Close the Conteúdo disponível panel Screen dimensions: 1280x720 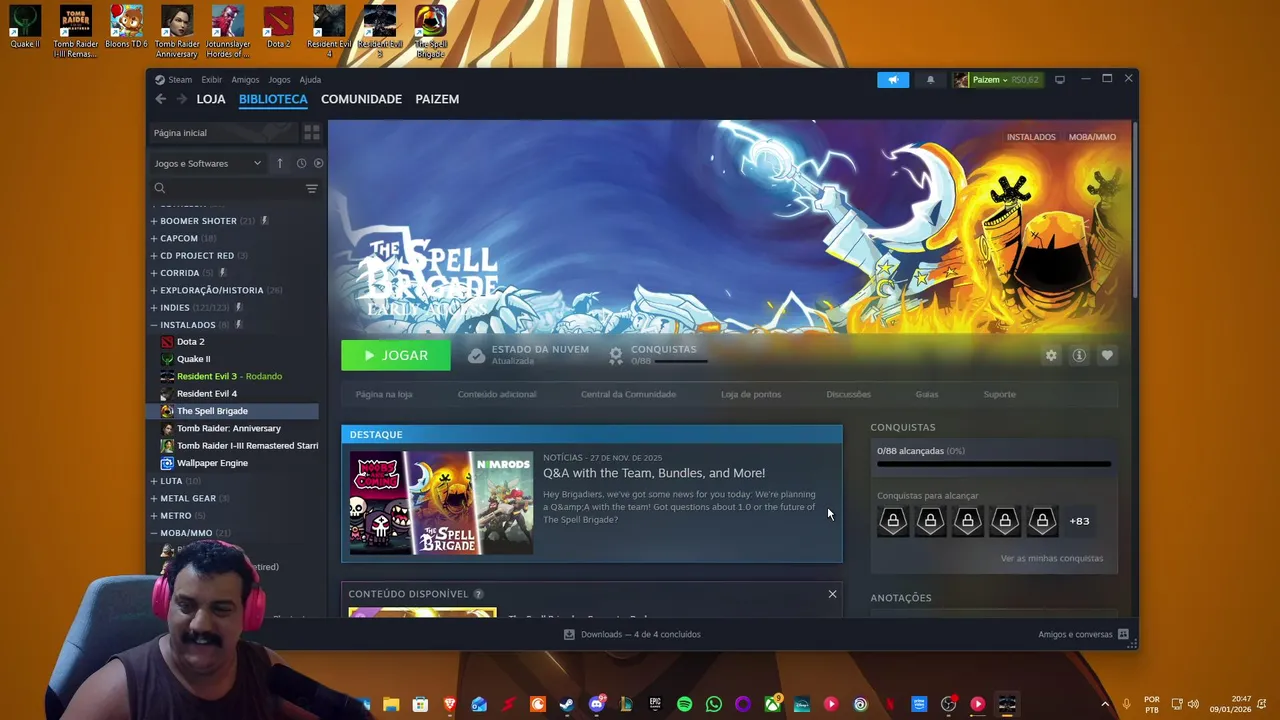tap(832, 594)
